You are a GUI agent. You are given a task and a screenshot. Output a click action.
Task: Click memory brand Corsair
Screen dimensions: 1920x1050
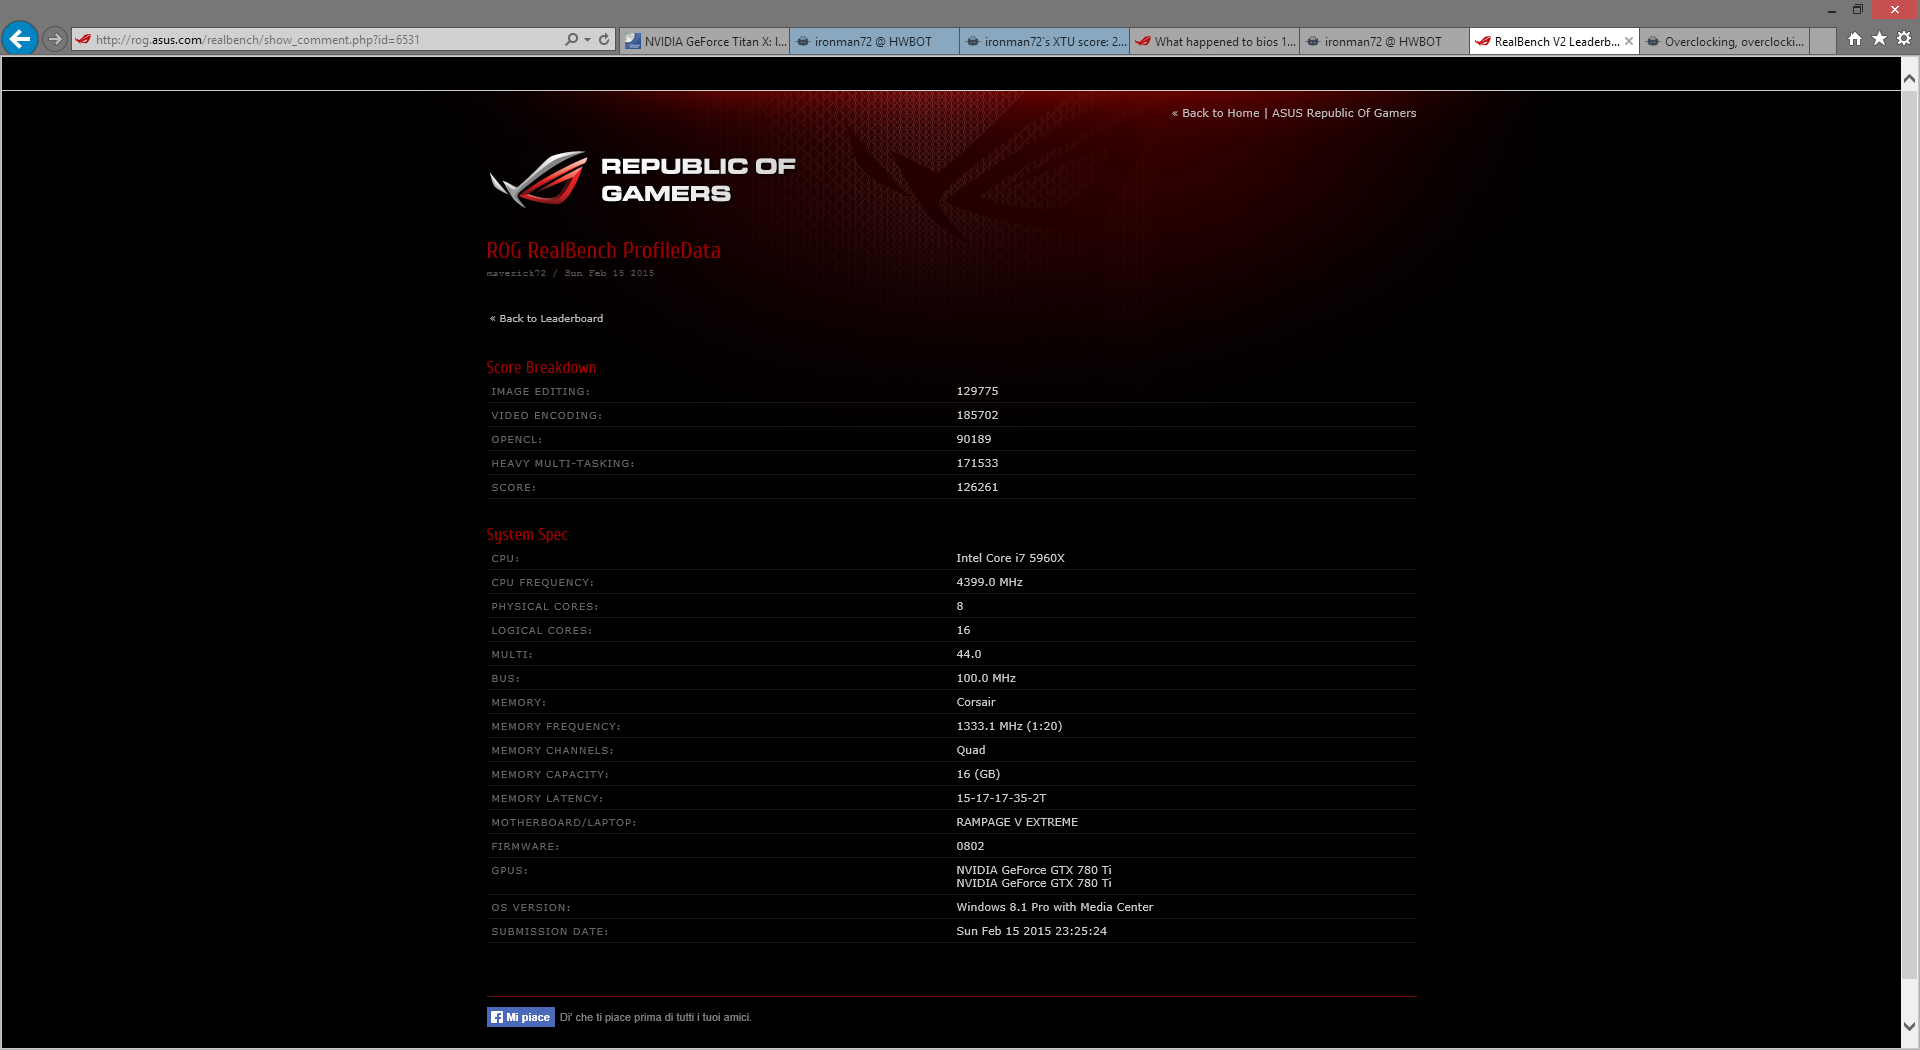pos(976,702)
